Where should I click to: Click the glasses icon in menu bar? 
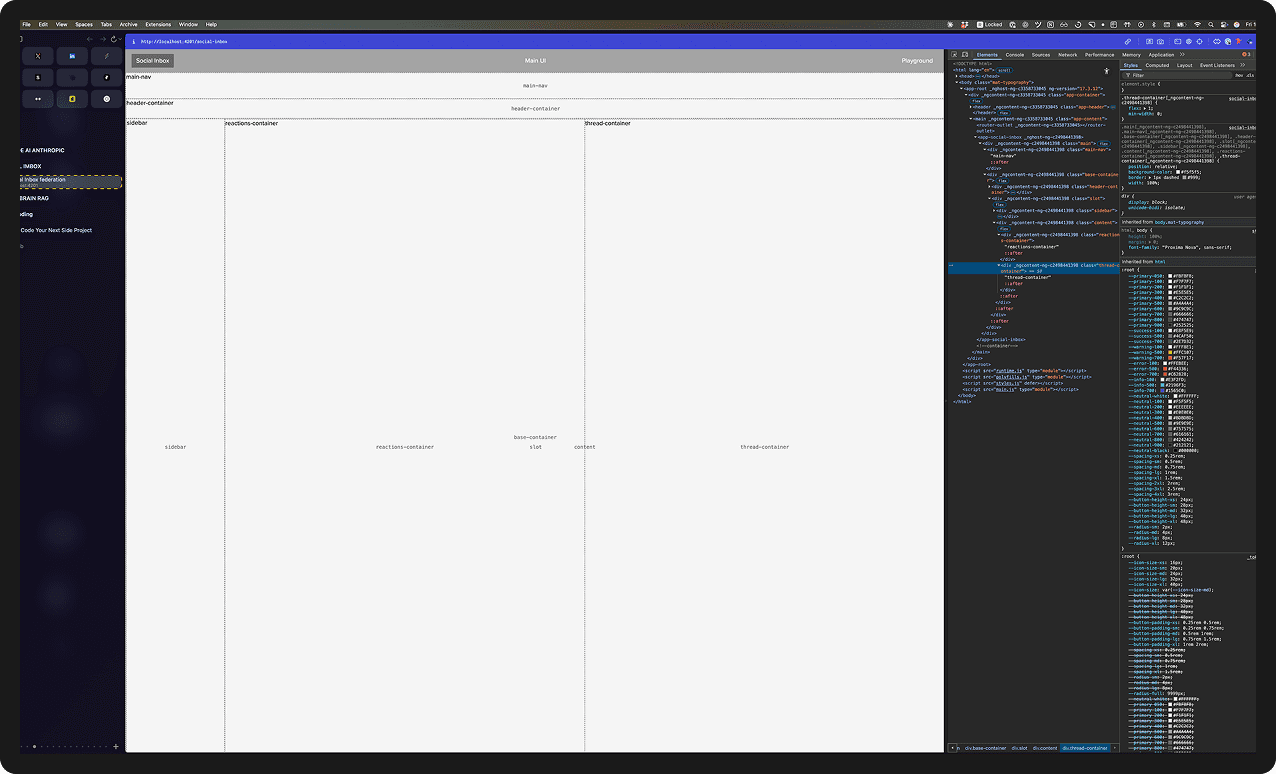(1064, 25)
